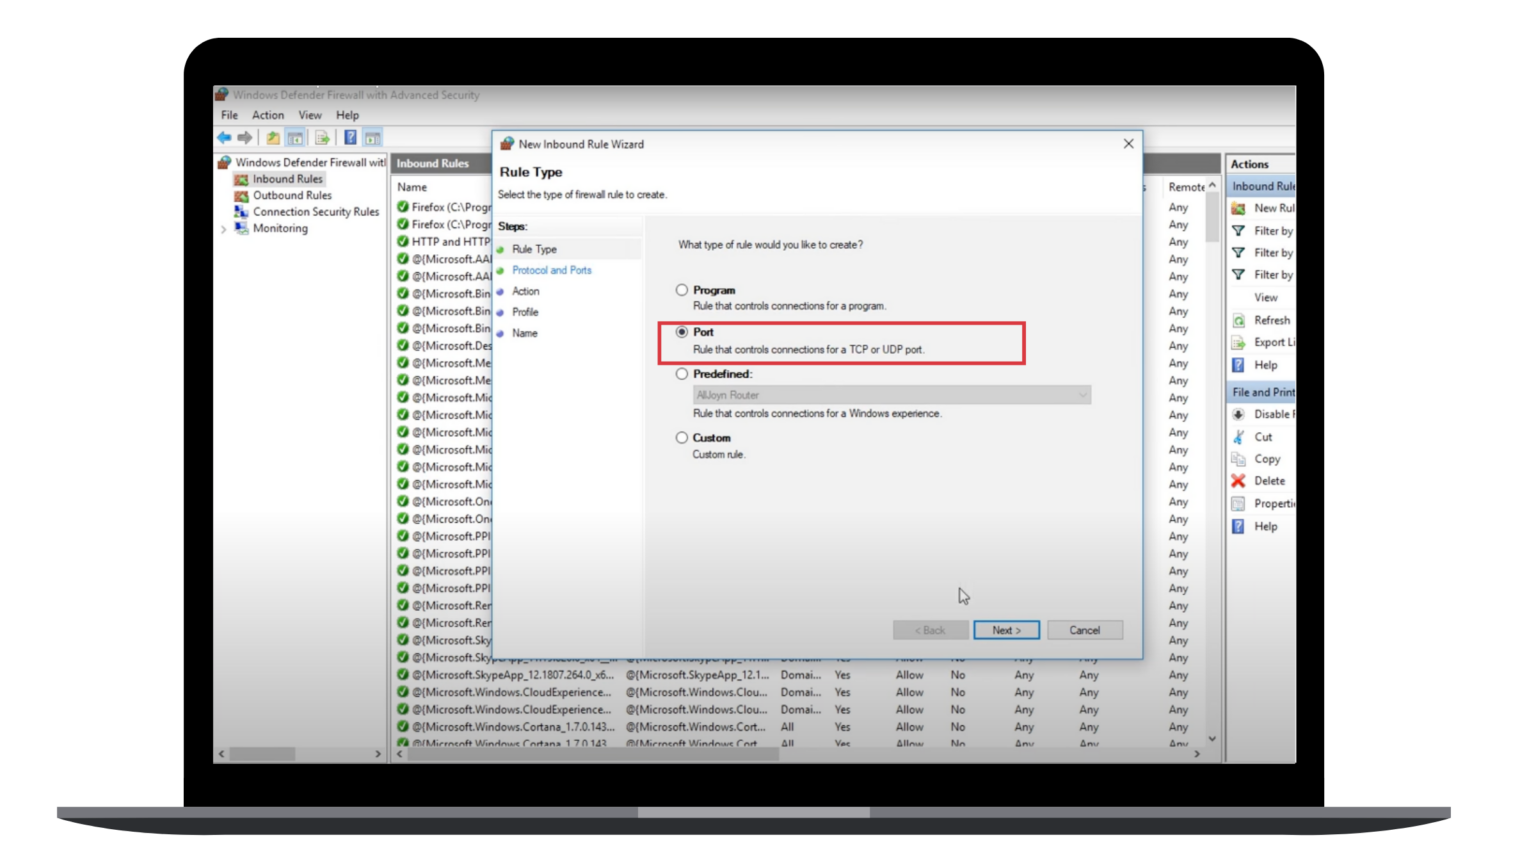Expand the Monitoring tree node

coord(223,229)
